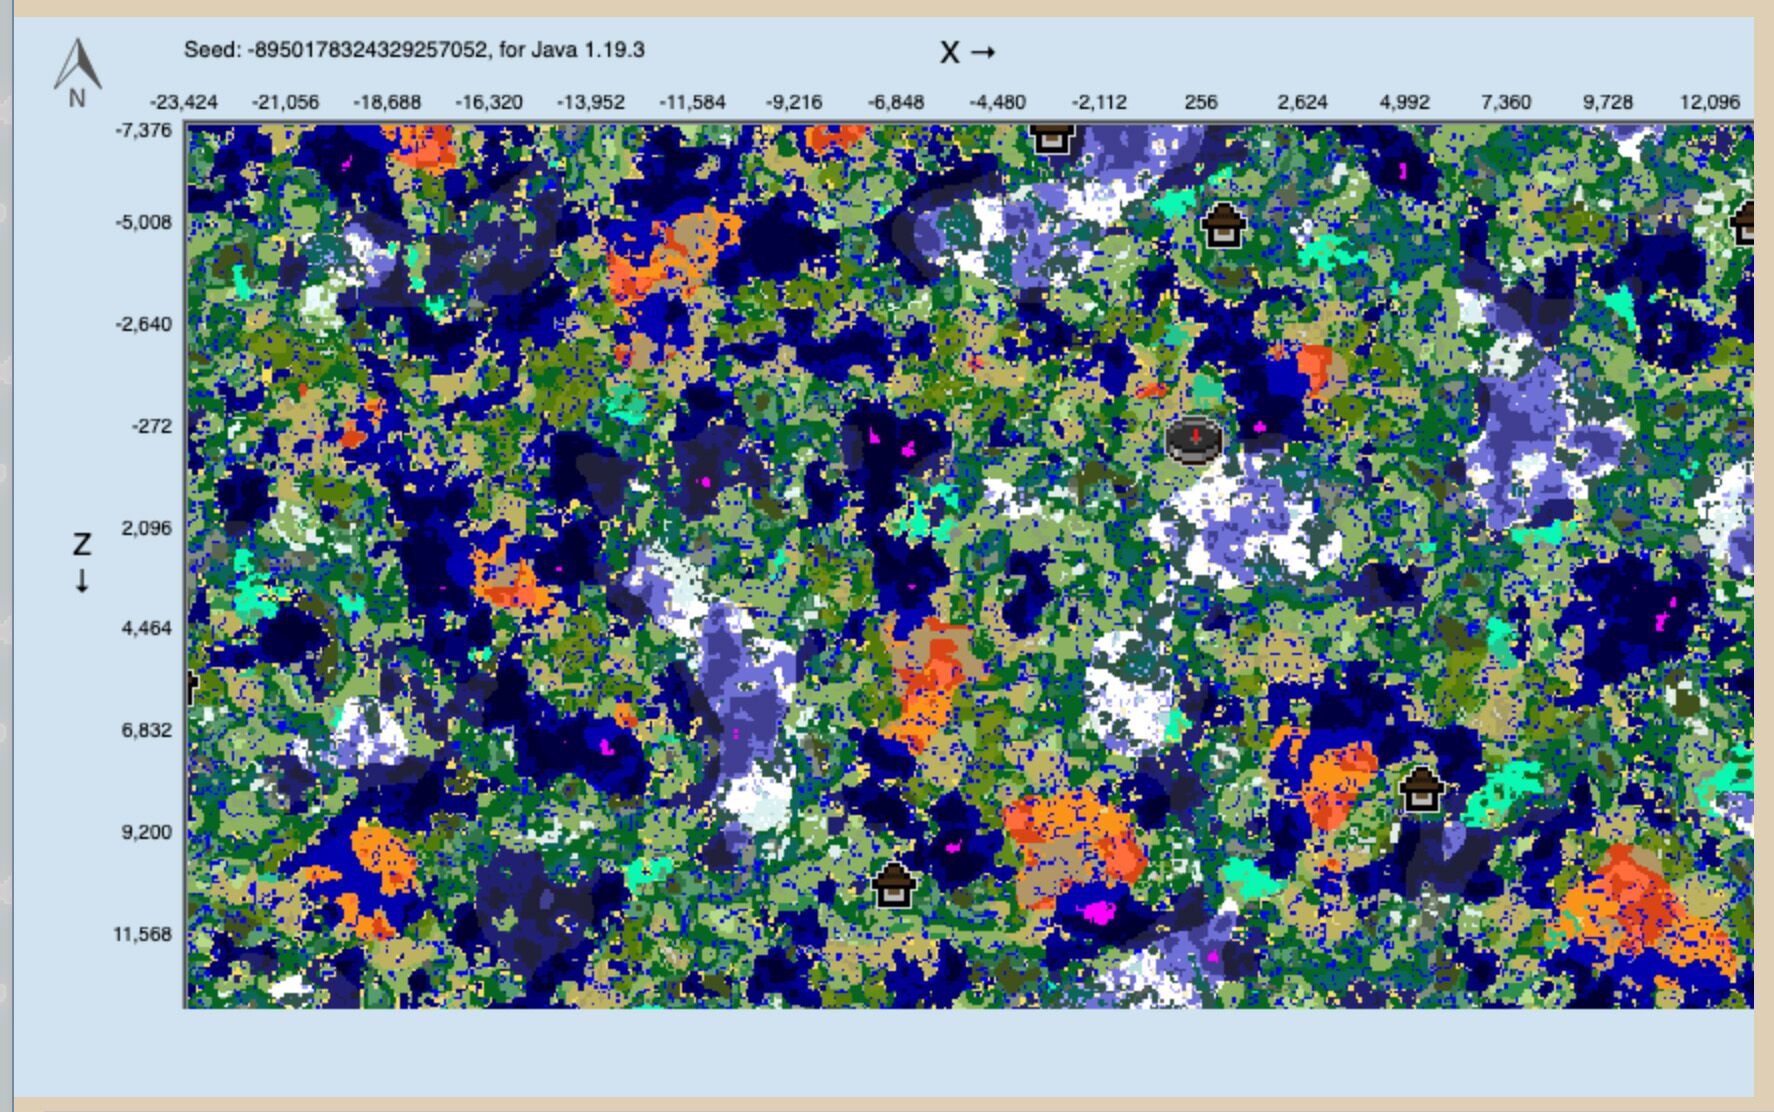Select the witch hut marker directly north of spawn
The height and width of the screenshot is (1112, 1774).
pyautogui.click(x=1221, y=225)
